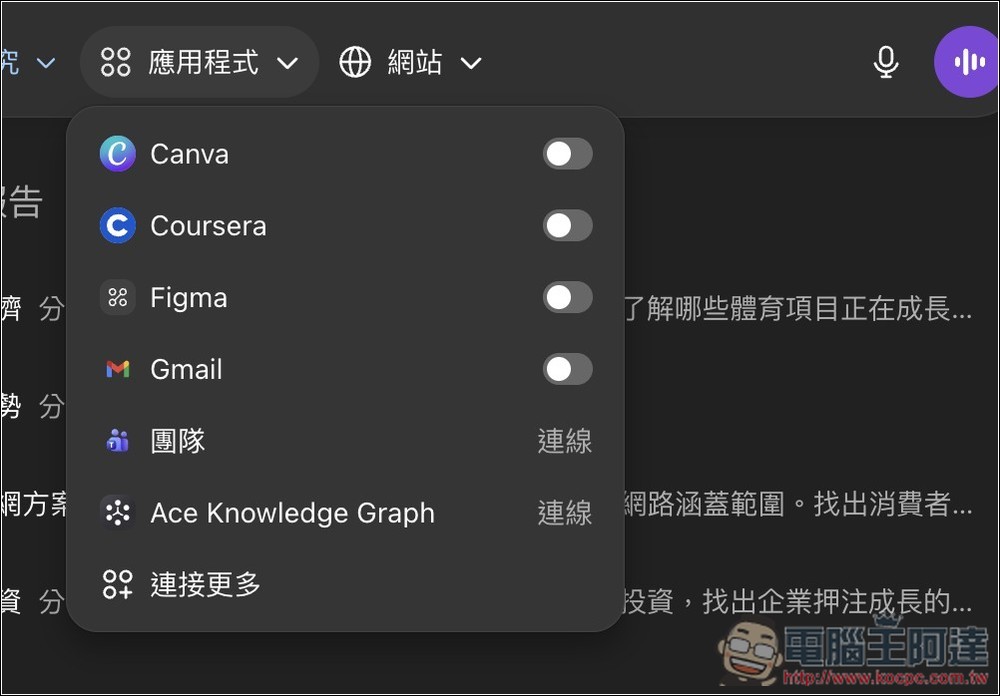The image size is (1000, 696).
Task: Start voice input with the microphone icon
Action: 885,63
